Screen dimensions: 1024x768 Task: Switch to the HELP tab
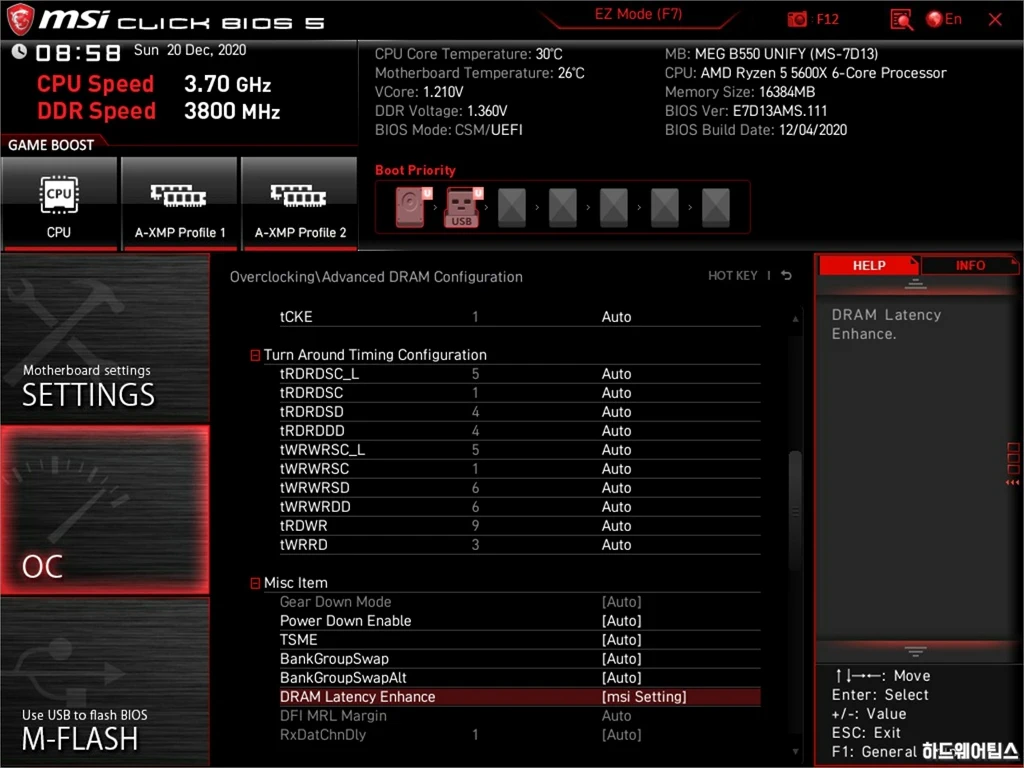click(869, 265)
